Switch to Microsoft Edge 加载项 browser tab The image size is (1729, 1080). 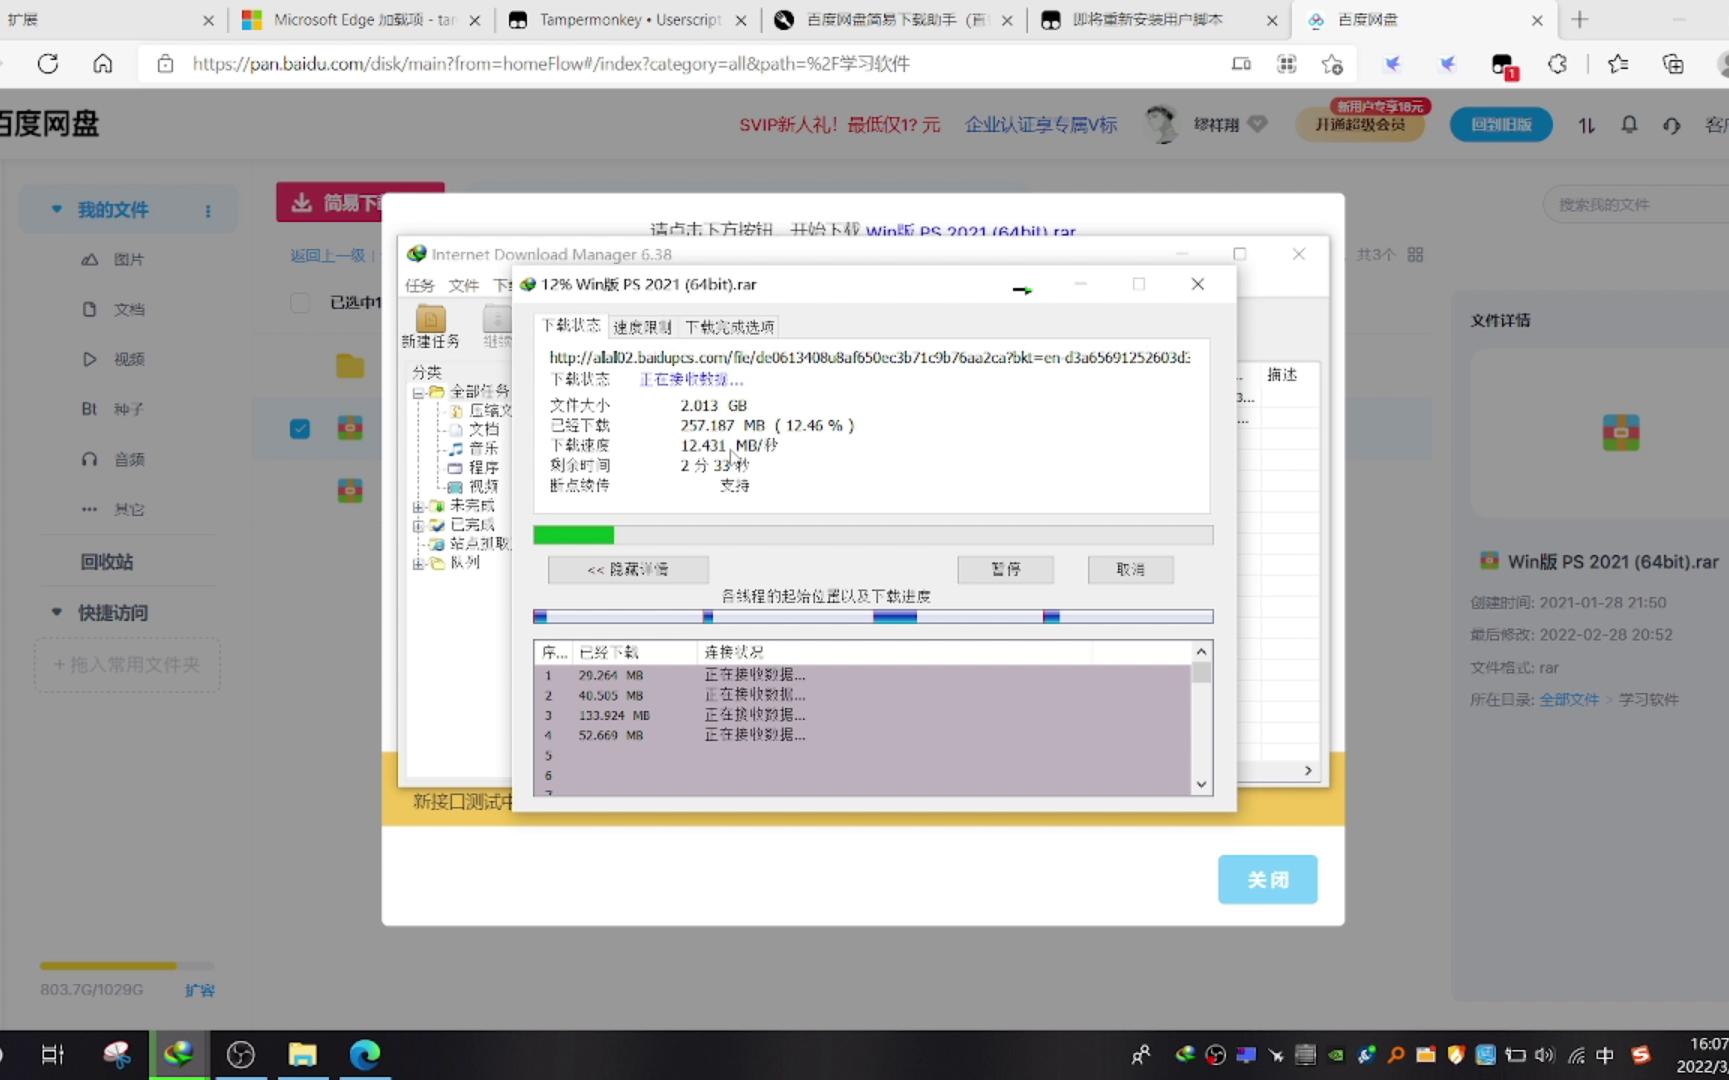362,20
